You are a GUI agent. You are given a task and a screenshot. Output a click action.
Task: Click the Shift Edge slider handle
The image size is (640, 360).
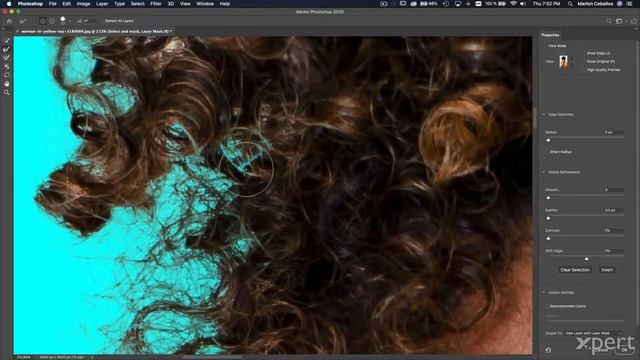coord(587,259)
